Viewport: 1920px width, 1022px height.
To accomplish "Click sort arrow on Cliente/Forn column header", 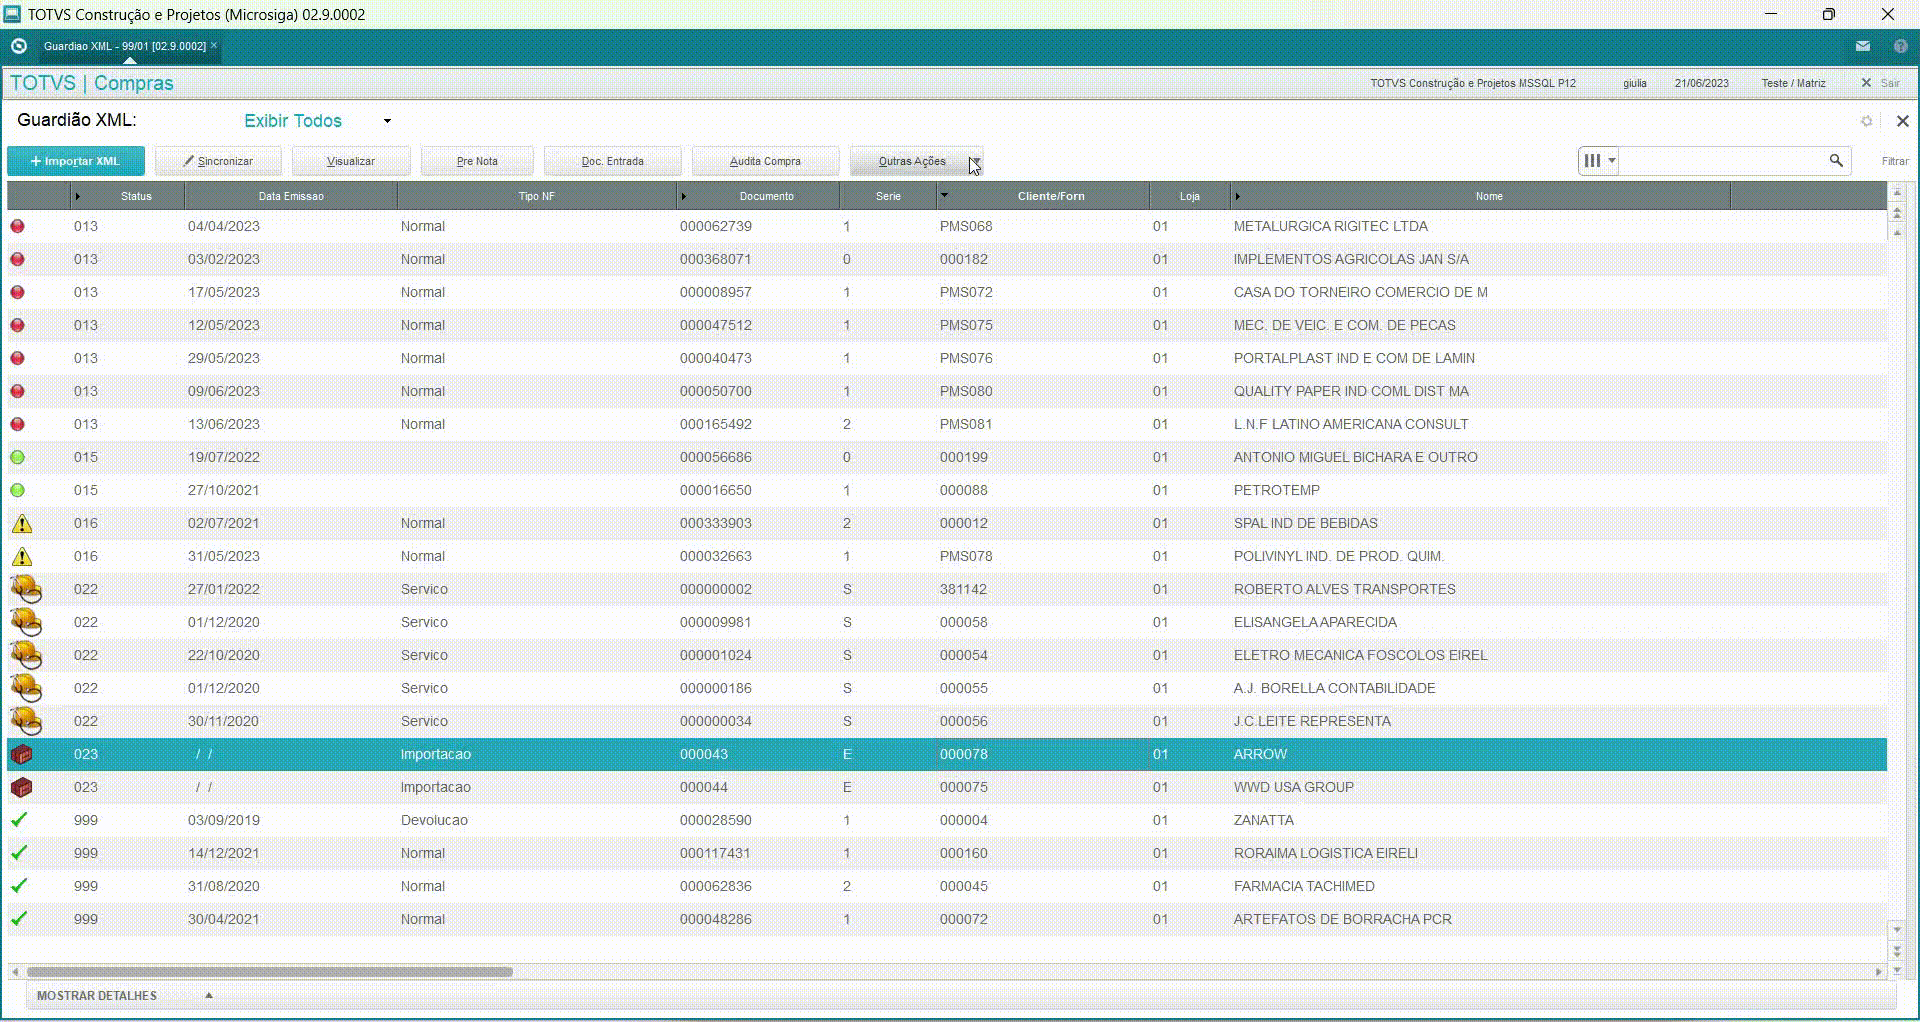I will [x=944, y=195].
